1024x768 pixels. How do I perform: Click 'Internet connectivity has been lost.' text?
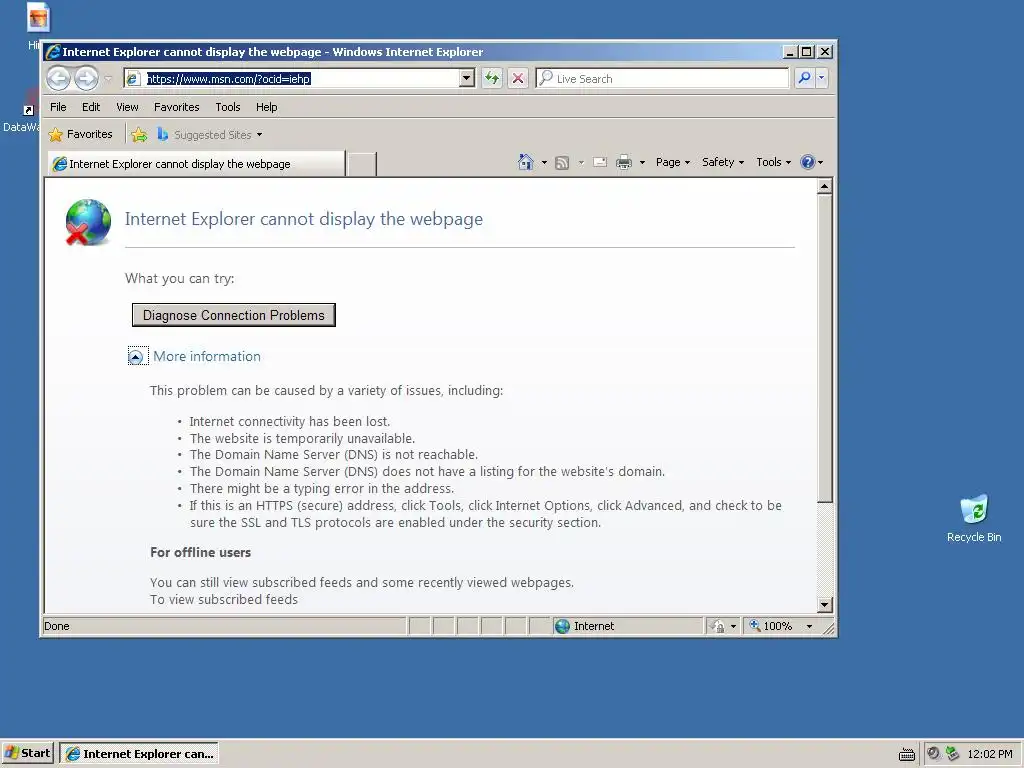point(290,421)
